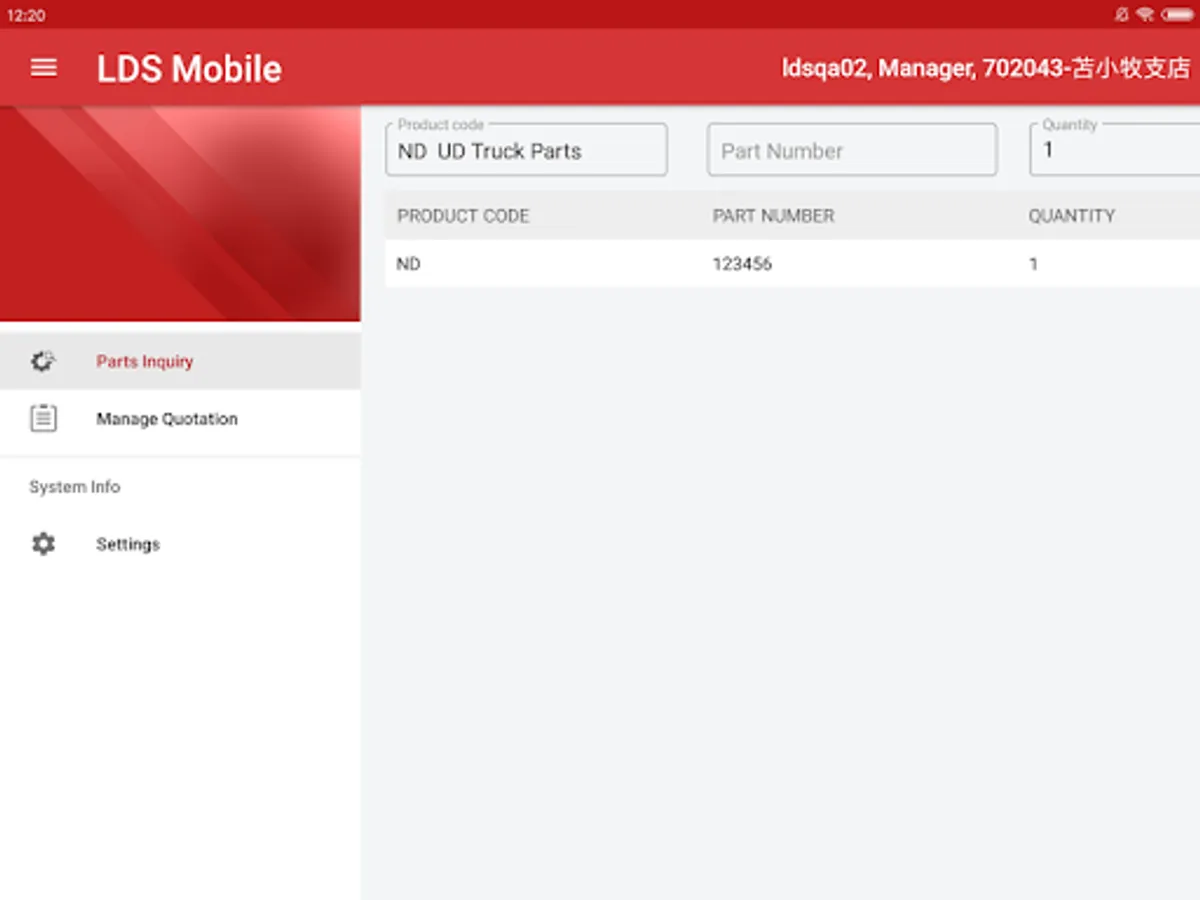The image size is (1200, 900).
Task: Select part number 123456 cell
Action: 742,264
